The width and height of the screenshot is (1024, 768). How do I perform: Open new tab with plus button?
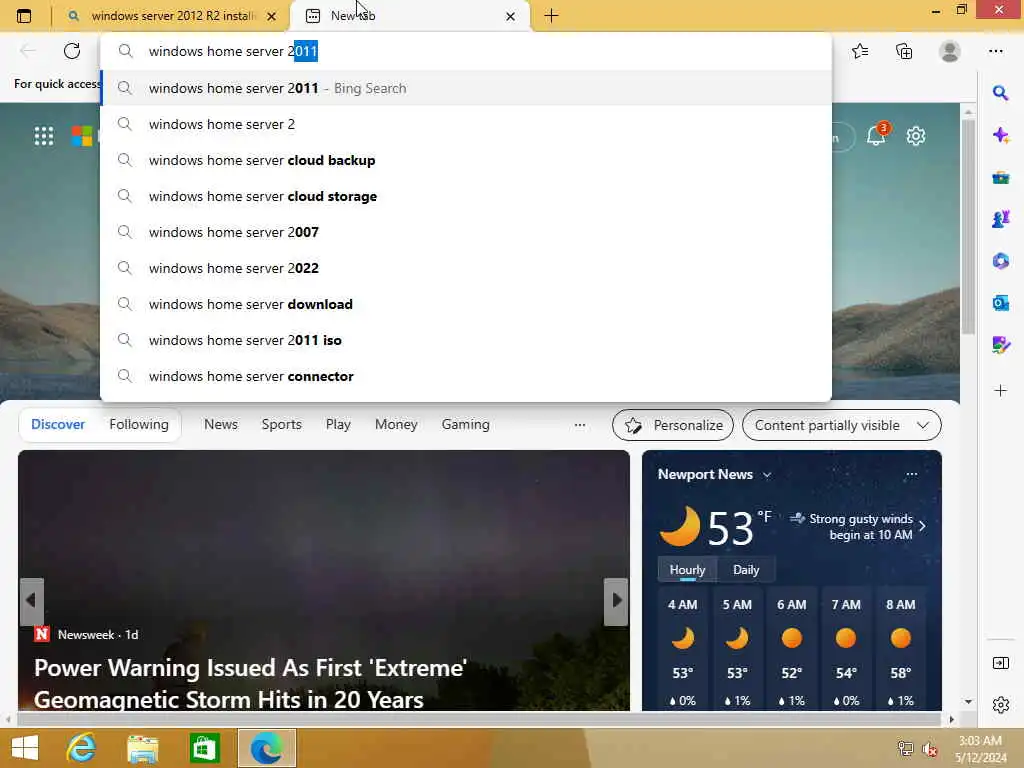point(551,16)
